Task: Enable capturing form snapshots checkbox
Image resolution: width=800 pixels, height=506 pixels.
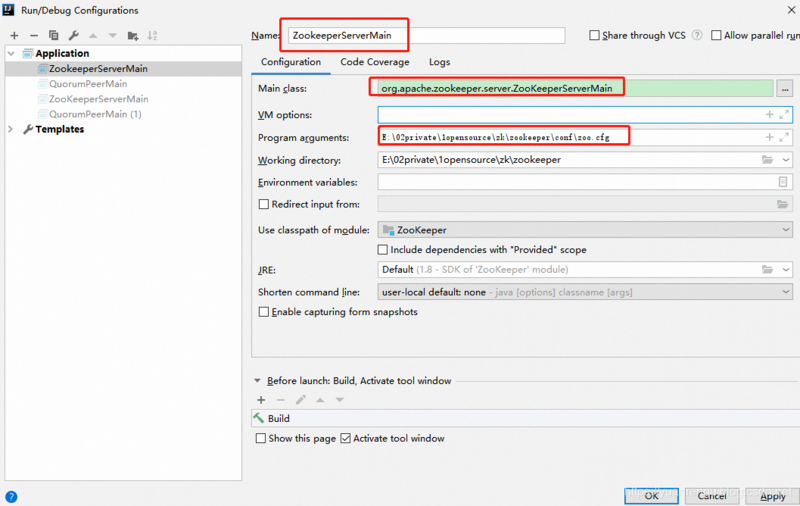Action: [264, 312]
